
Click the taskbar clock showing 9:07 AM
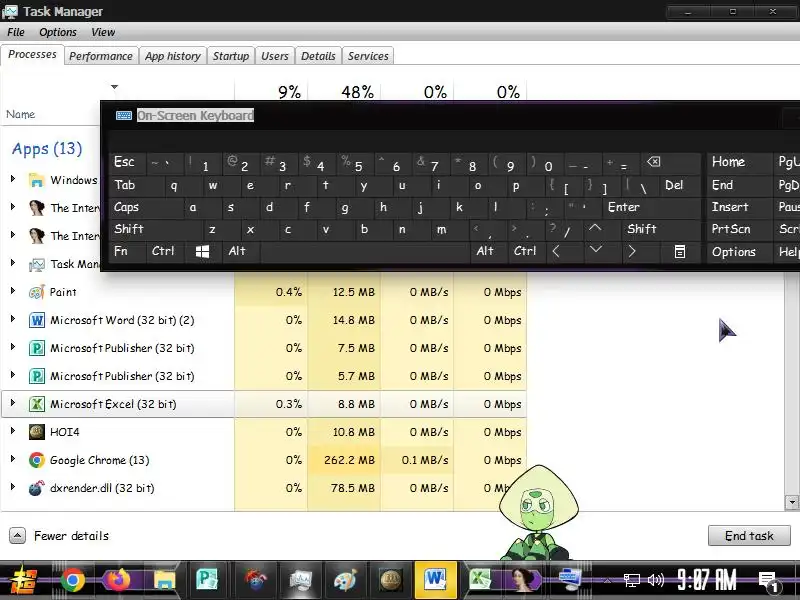point(708,581)
